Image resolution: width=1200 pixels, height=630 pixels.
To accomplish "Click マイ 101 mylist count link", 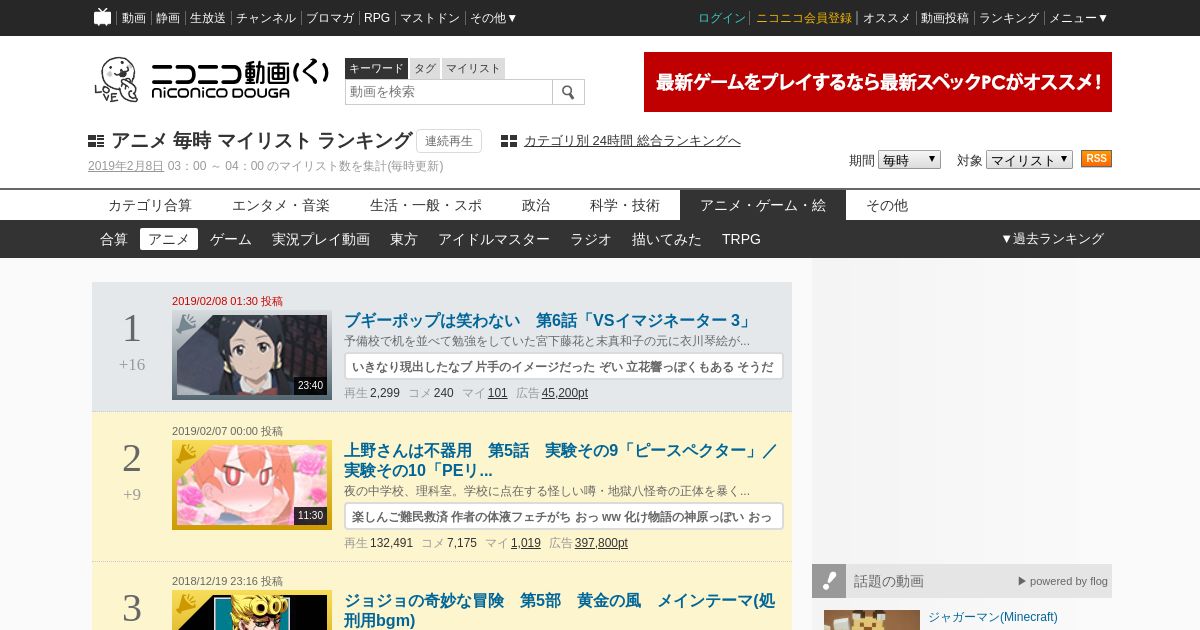I will [x=498, y=393].
